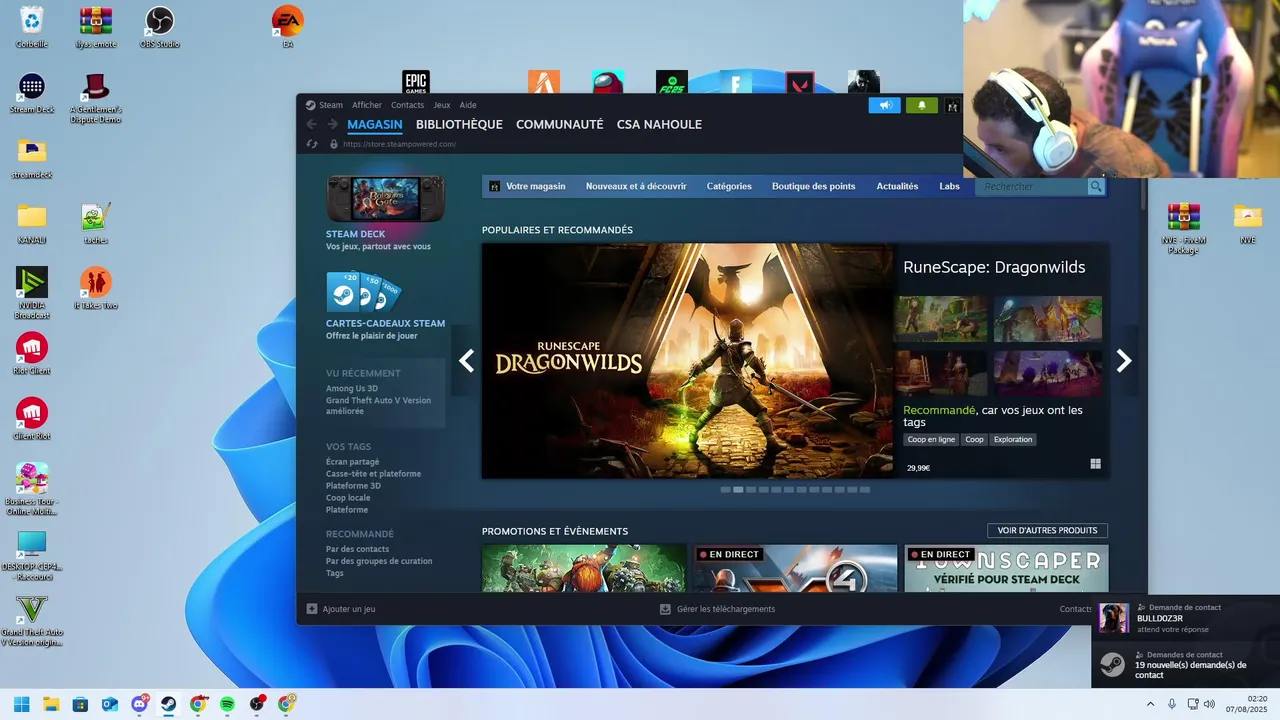
Task: Open the Steam Deck promo image
Action: pyautogui.click(x=386, y=199)
